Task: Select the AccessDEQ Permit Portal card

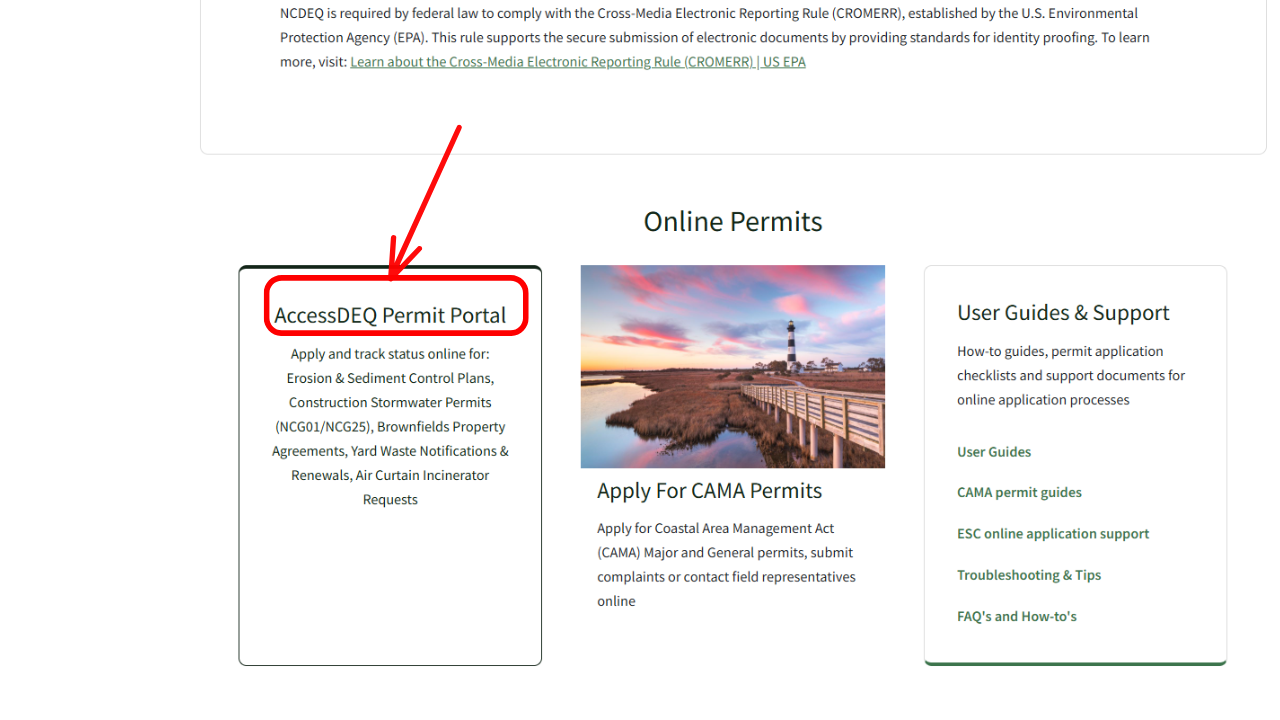Action: click(390, 465)
